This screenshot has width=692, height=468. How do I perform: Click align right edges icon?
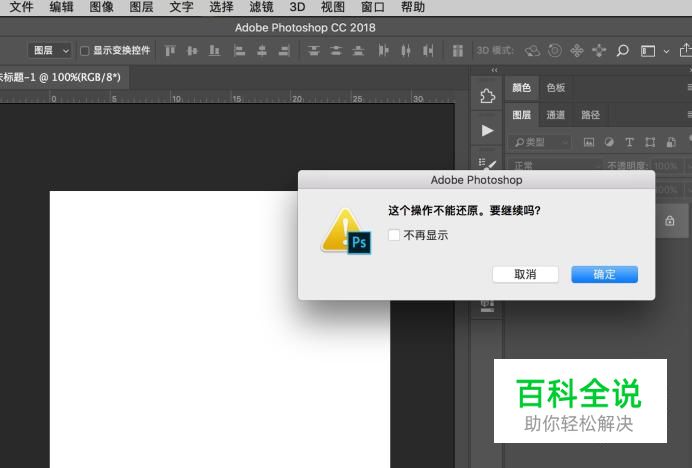pos(284,51)
